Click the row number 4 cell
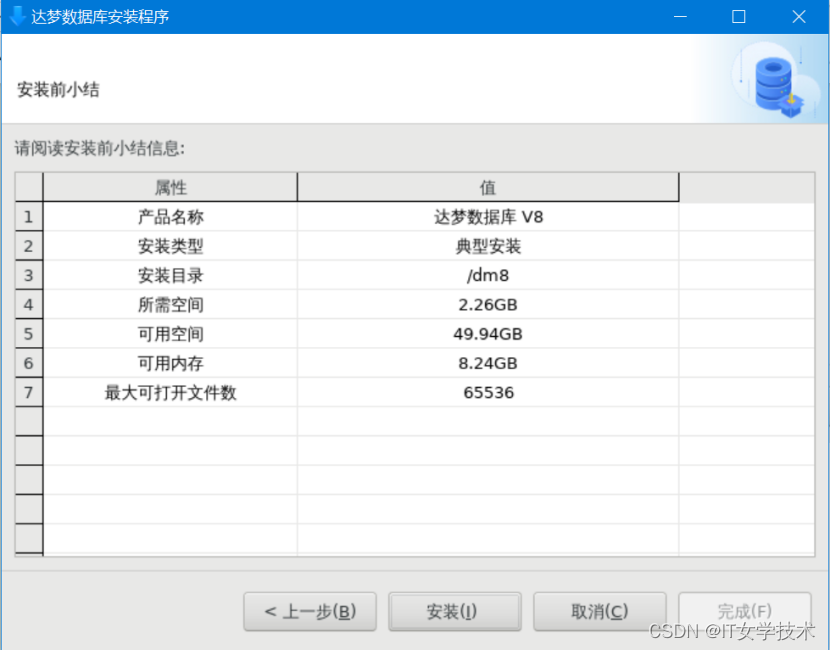This screenshot has width=831, height=650. pos(28,305)
